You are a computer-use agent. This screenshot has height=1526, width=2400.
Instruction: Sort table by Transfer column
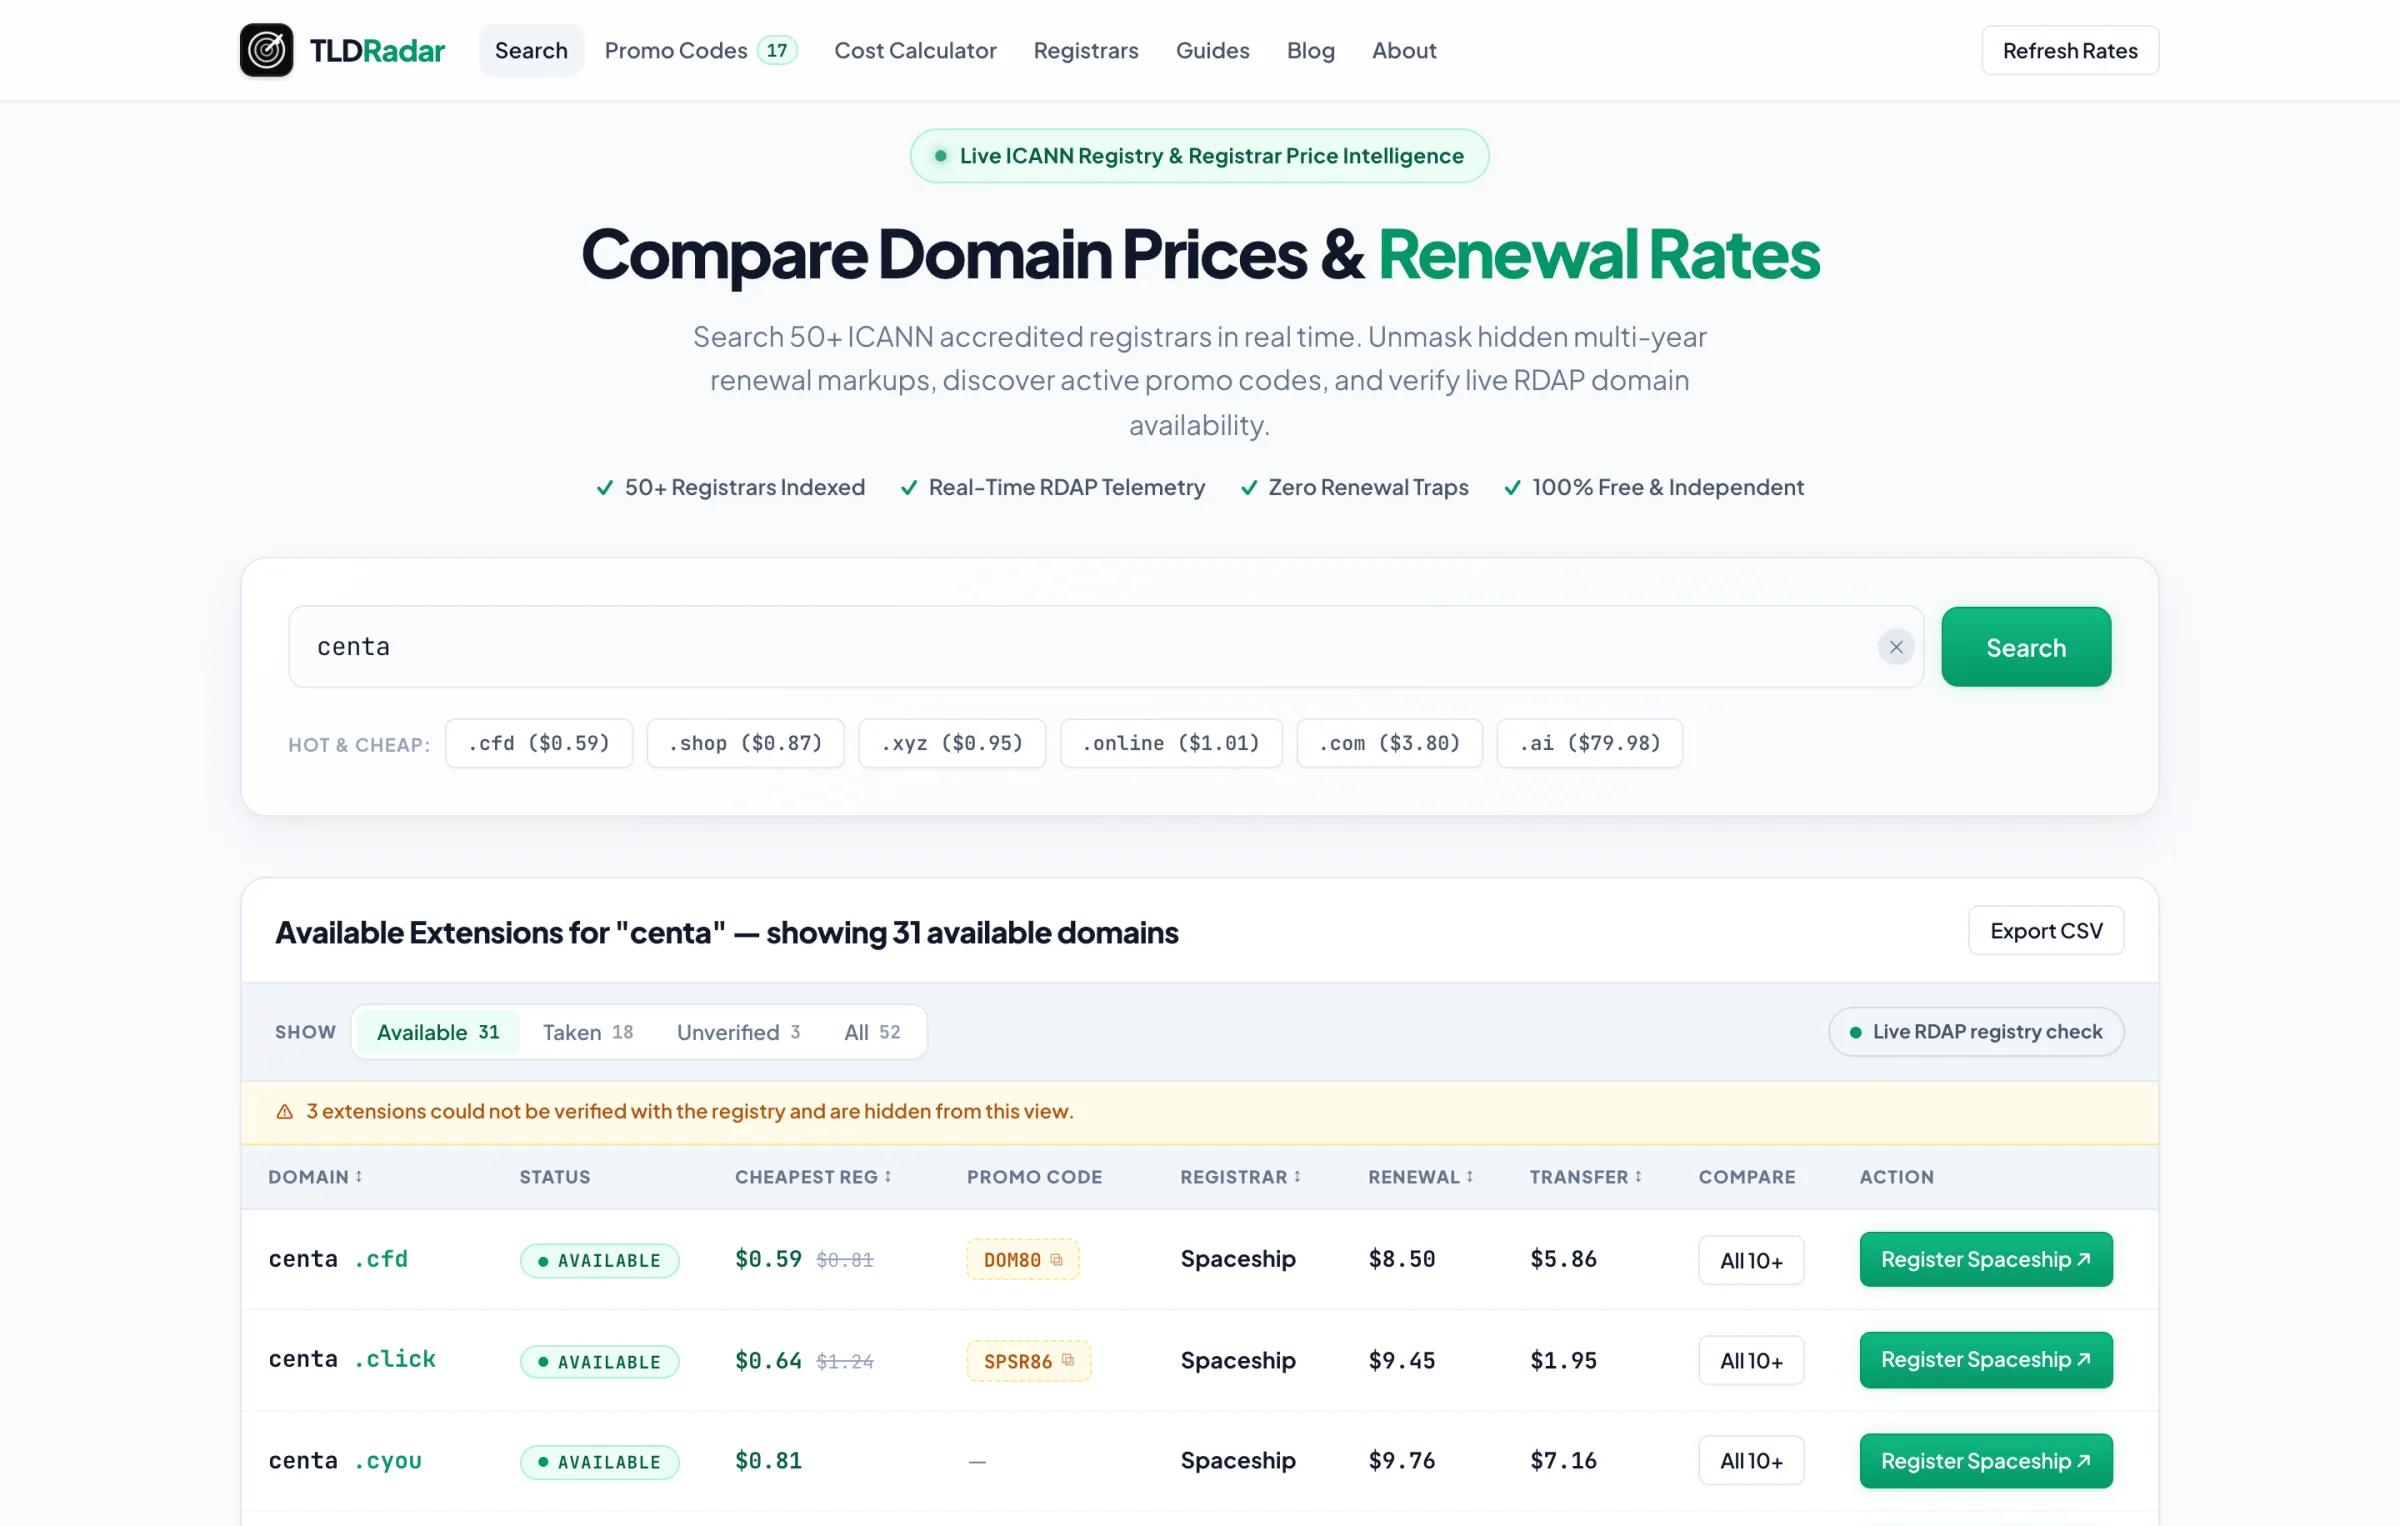[1585, 1177]
